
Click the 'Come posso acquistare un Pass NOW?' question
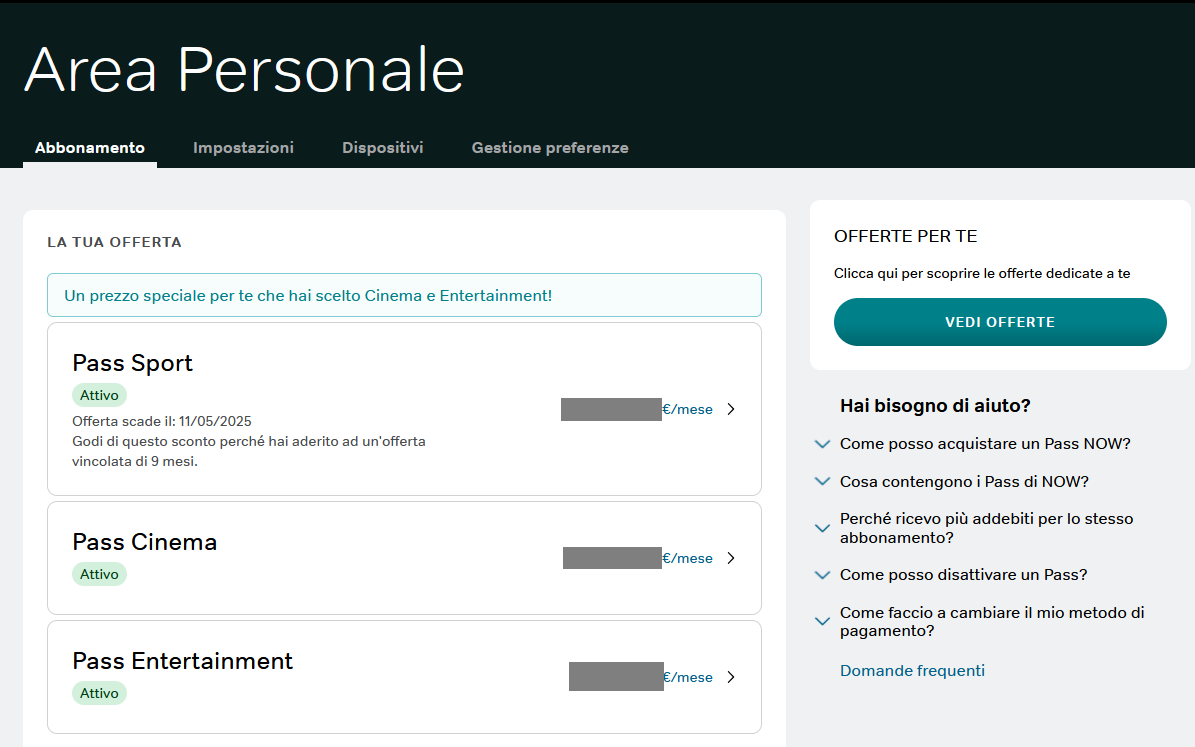[985, 444]
